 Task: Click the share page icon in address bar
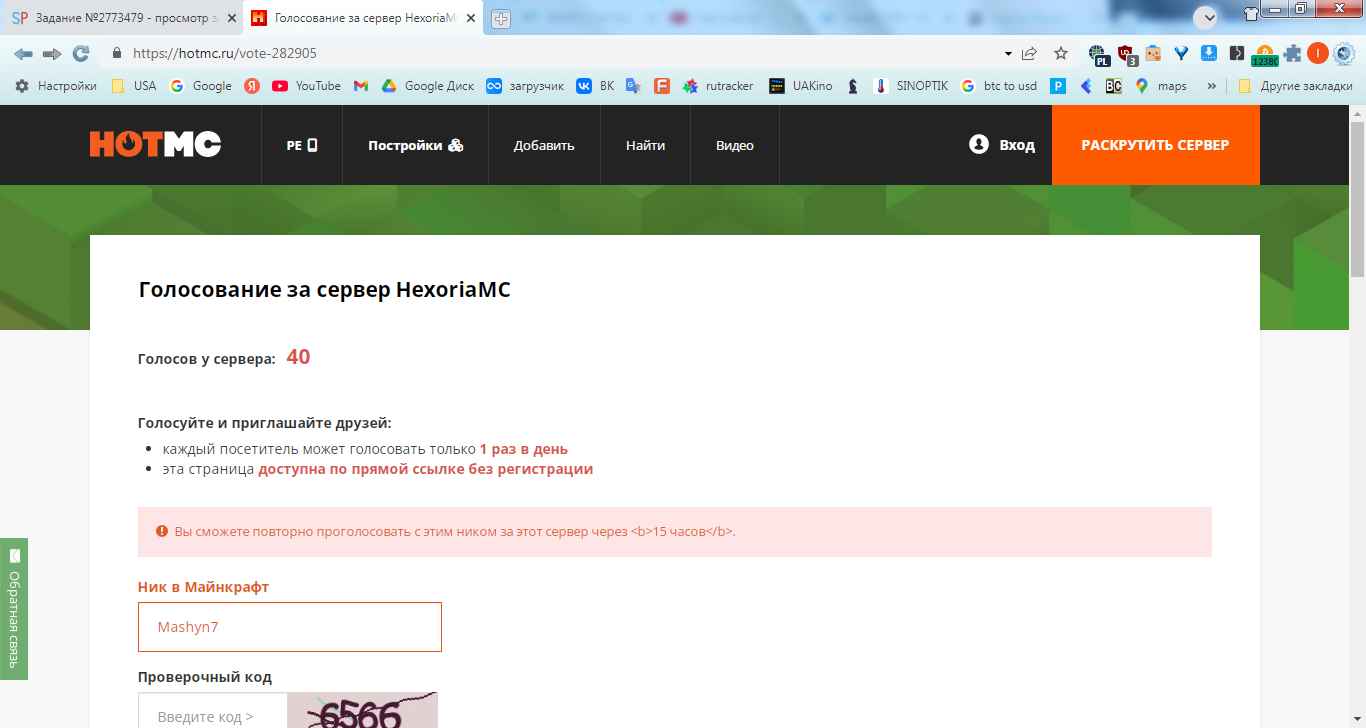pyautogui.click(x=1029, y=53)
